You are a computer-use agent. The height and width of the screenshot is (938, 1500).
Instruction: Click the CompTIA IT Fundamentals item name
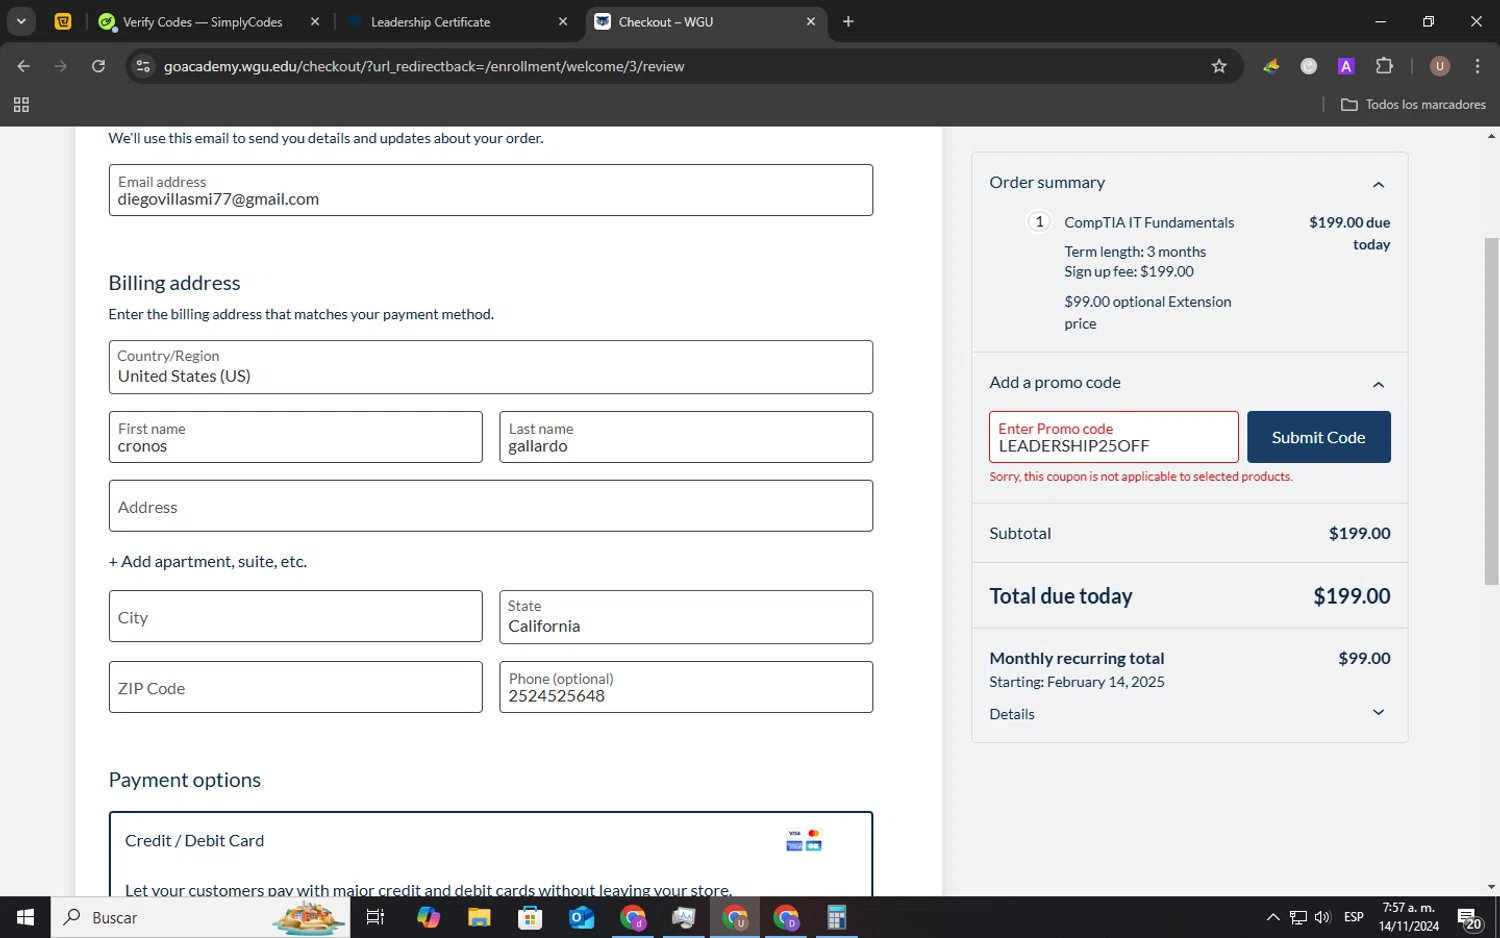[1149, 223]
